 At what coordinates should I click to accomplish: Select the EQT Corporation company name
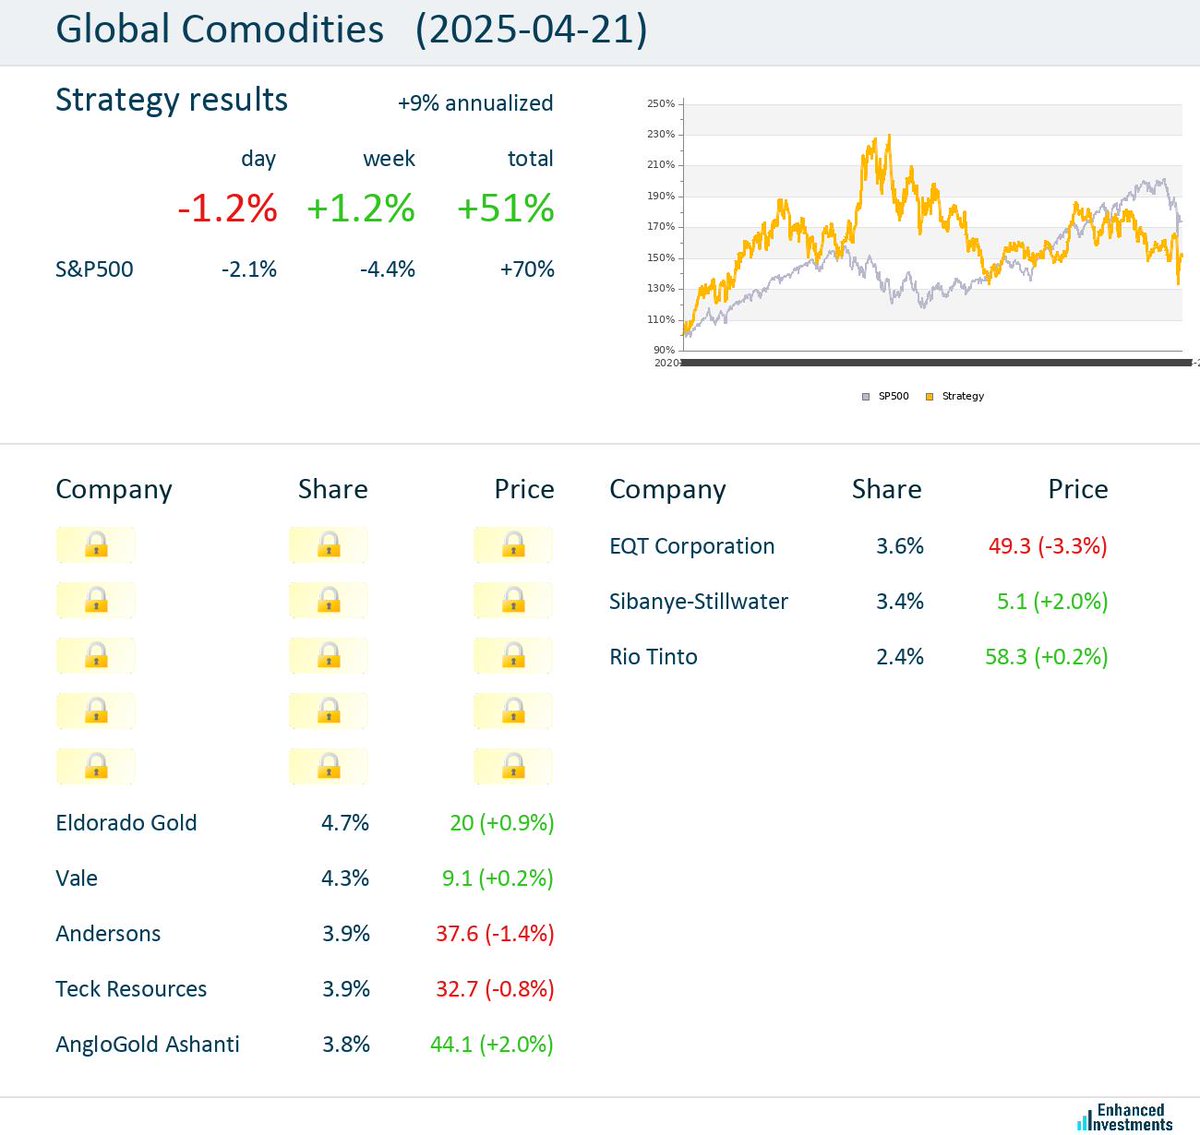(x=692, y=546)
